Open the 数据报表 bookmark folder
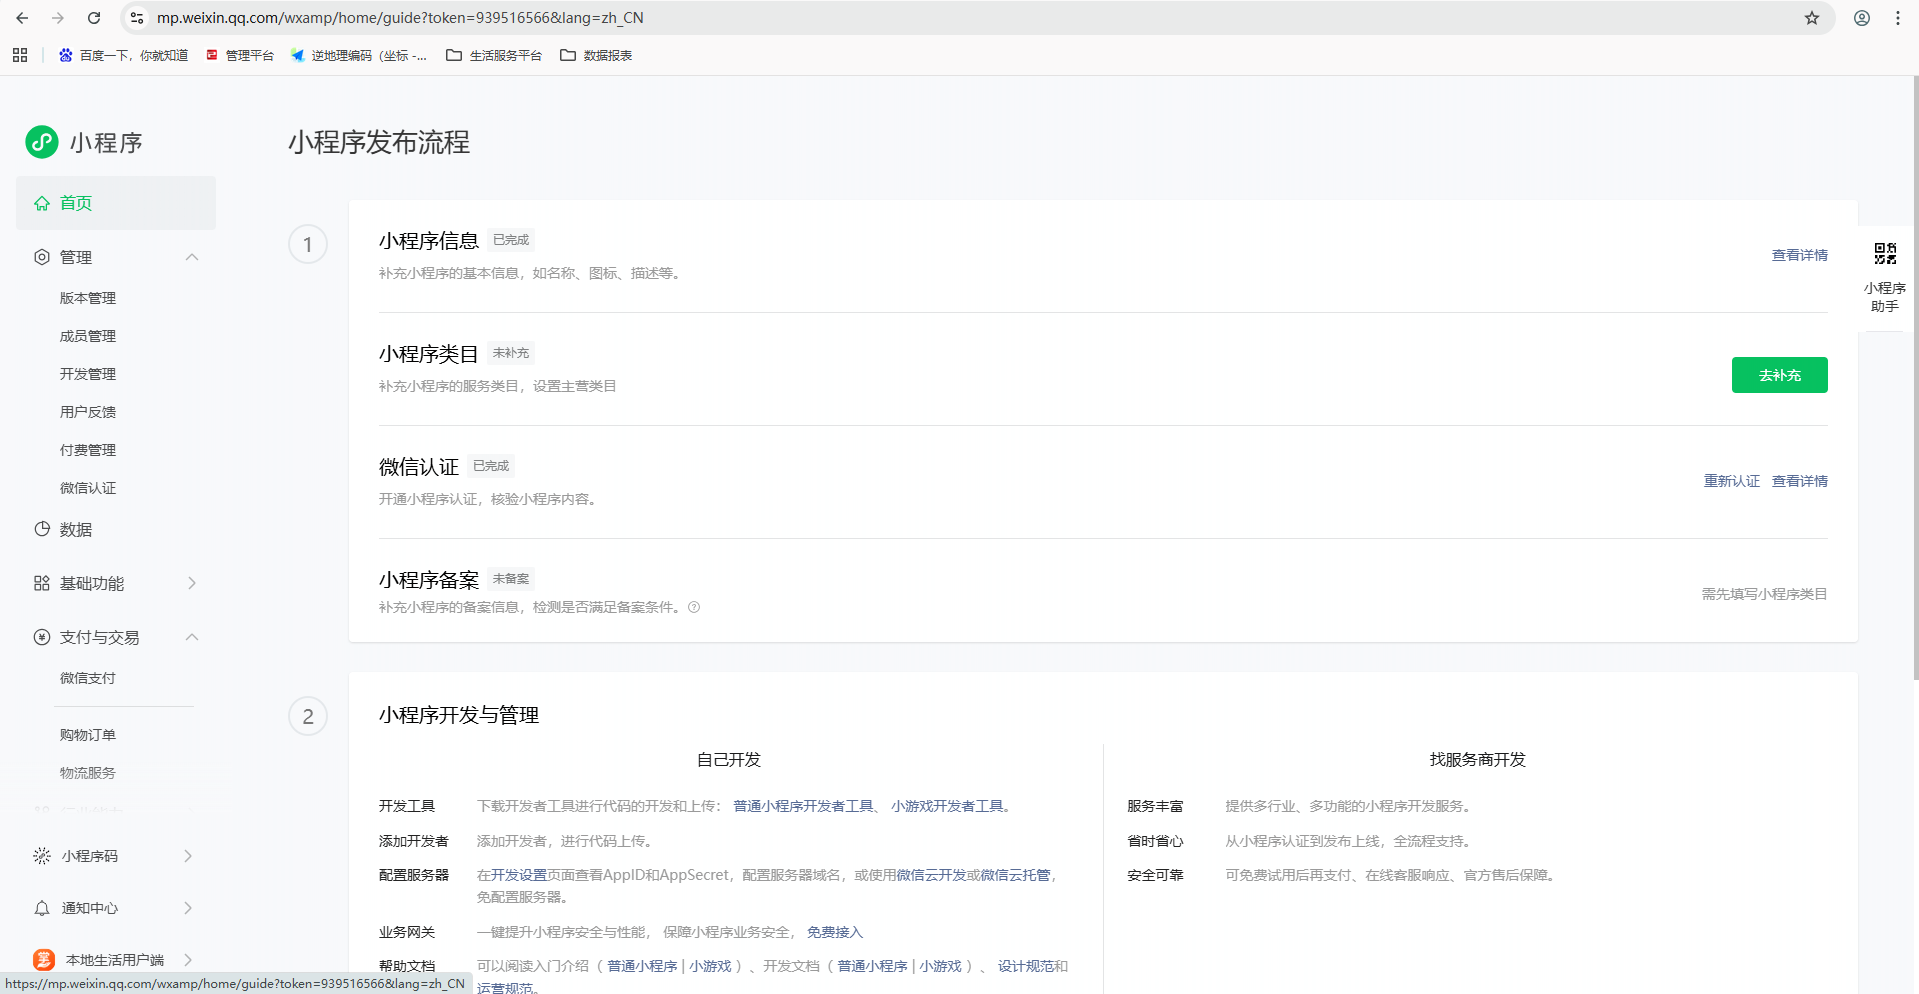1919x994 pixels. click(596, 55)
